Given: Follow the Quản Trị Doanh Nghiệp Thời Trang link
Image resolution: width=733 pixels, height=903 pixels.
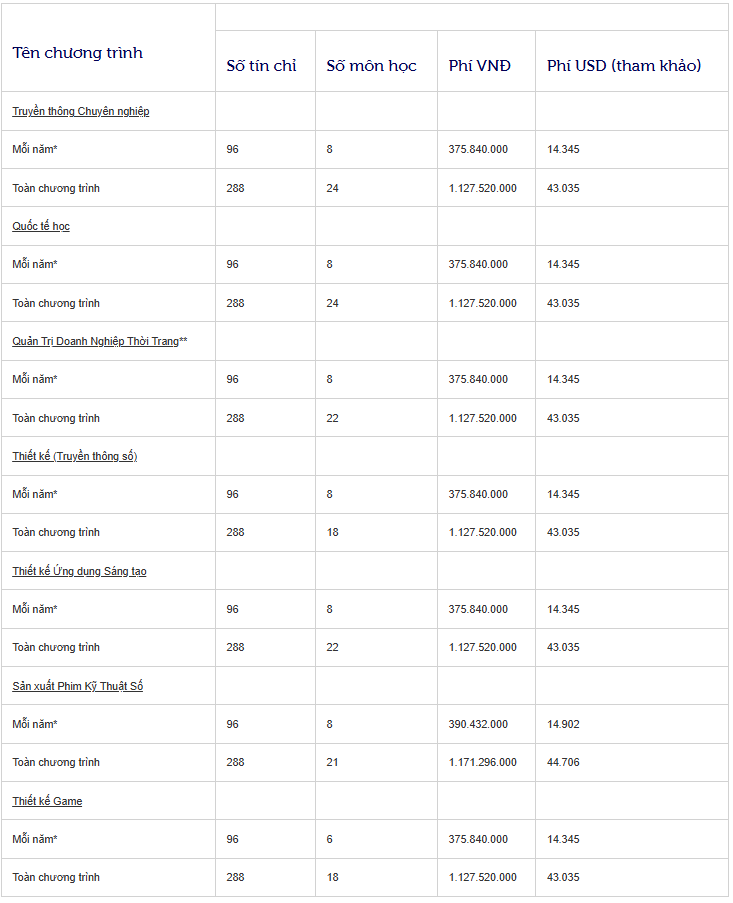Looking at the screenshot, I should [95, 341].
